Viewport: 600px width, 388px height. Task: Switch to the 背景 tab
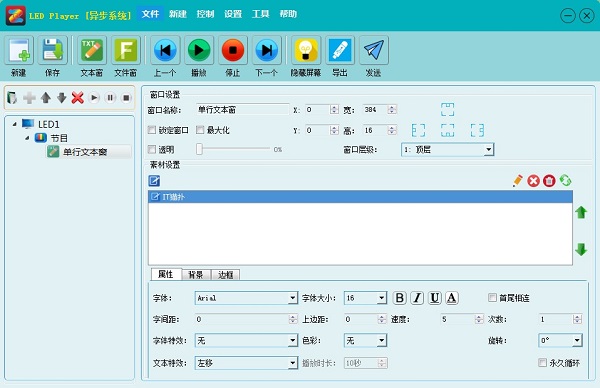(x=196, y=275)
